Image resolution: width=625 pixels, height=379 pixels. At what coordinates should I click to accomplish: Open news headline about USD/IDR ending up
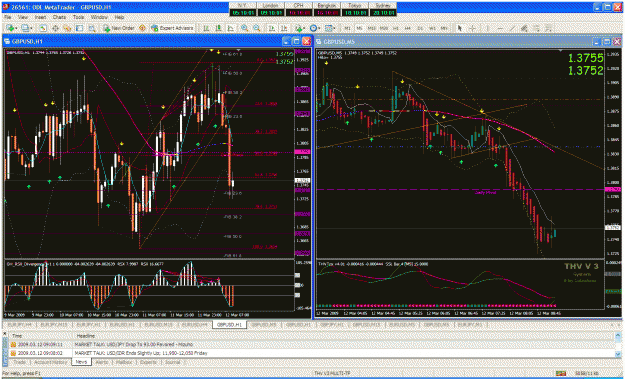[x=141, y=353]
